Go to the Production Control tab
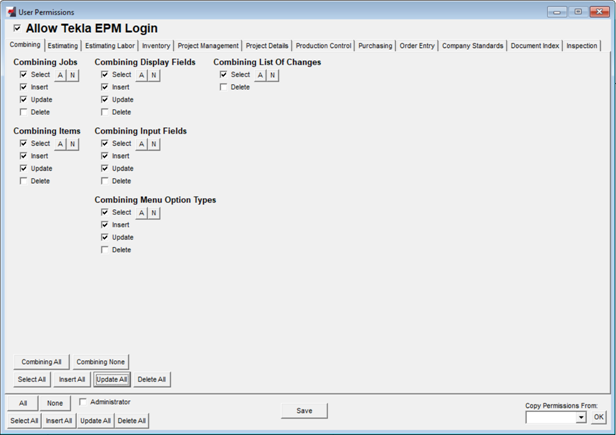This screenshot has height=435, width=616. 323,46
